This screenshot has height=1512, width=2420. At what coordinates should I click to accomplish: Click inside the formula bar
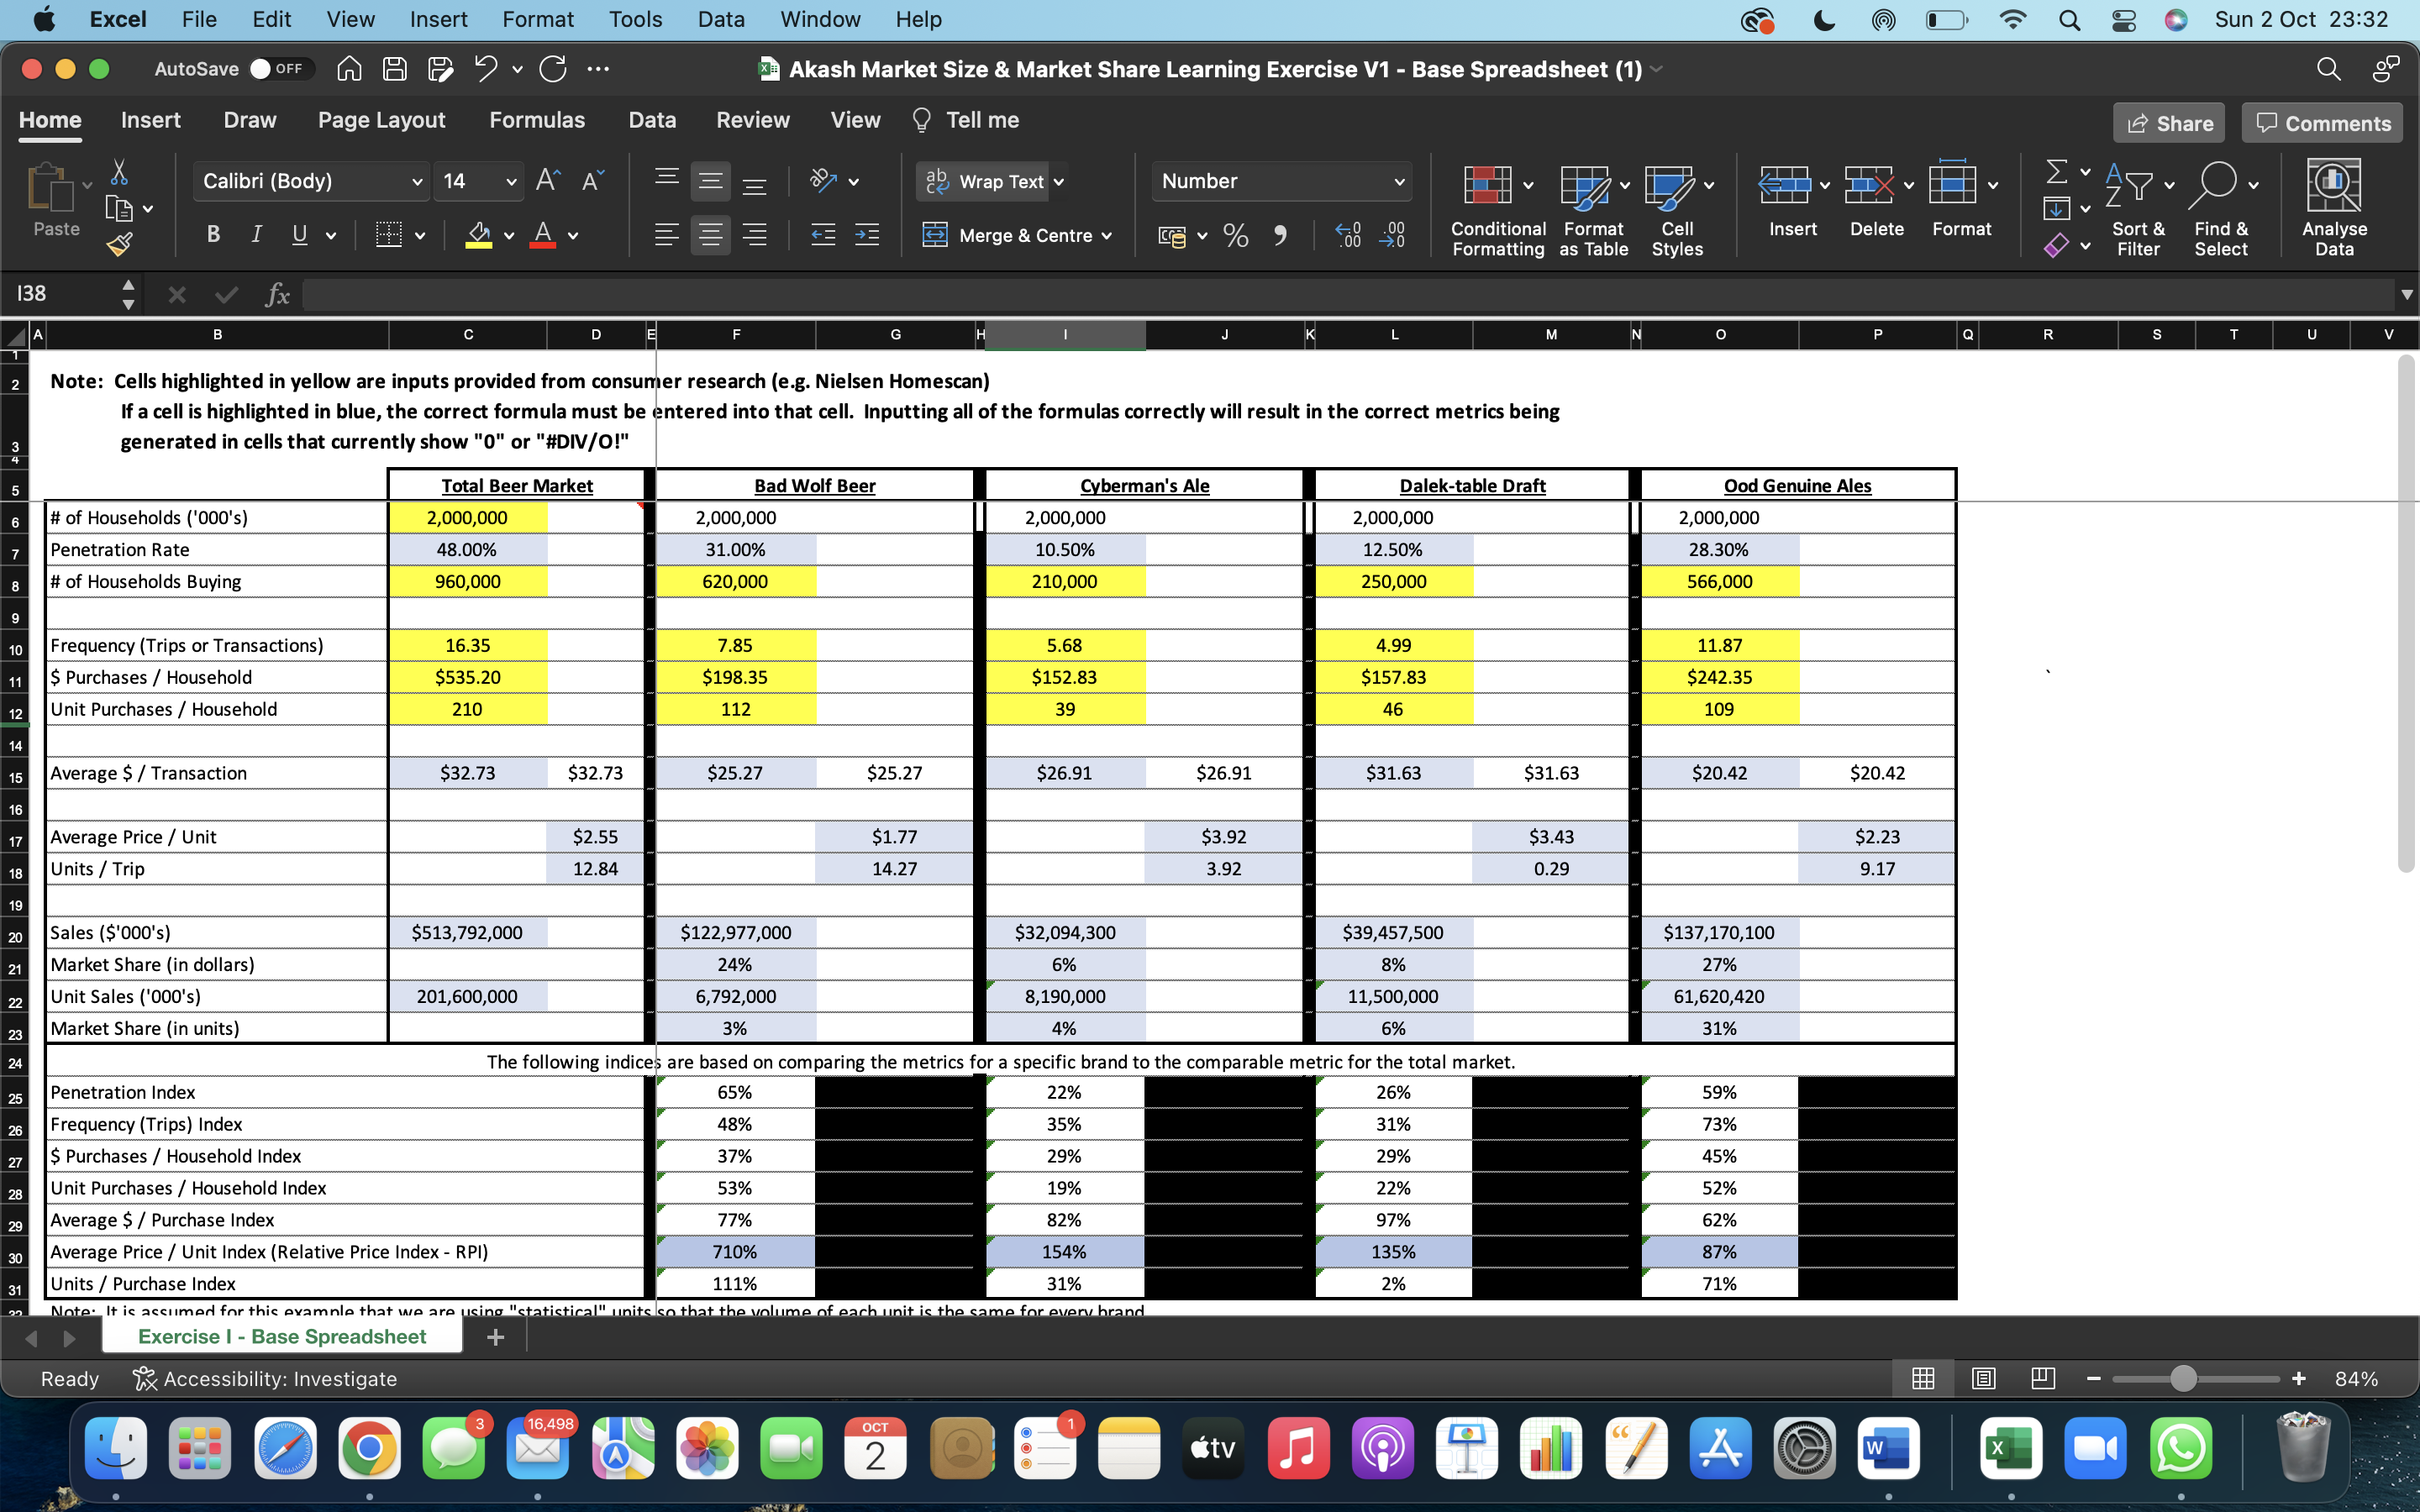pos(900,293)
